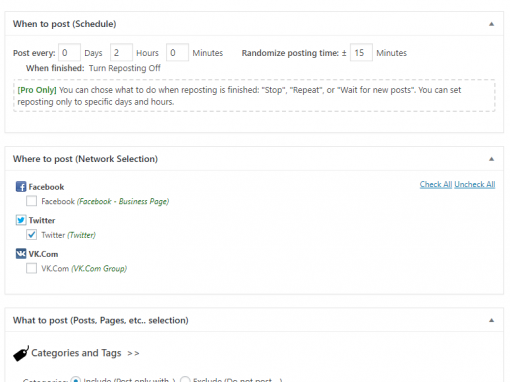Click the Check All link
Image resolution: width=510 pixels, height=382 pixels.
pyautogui.click(x=436, y=184)
